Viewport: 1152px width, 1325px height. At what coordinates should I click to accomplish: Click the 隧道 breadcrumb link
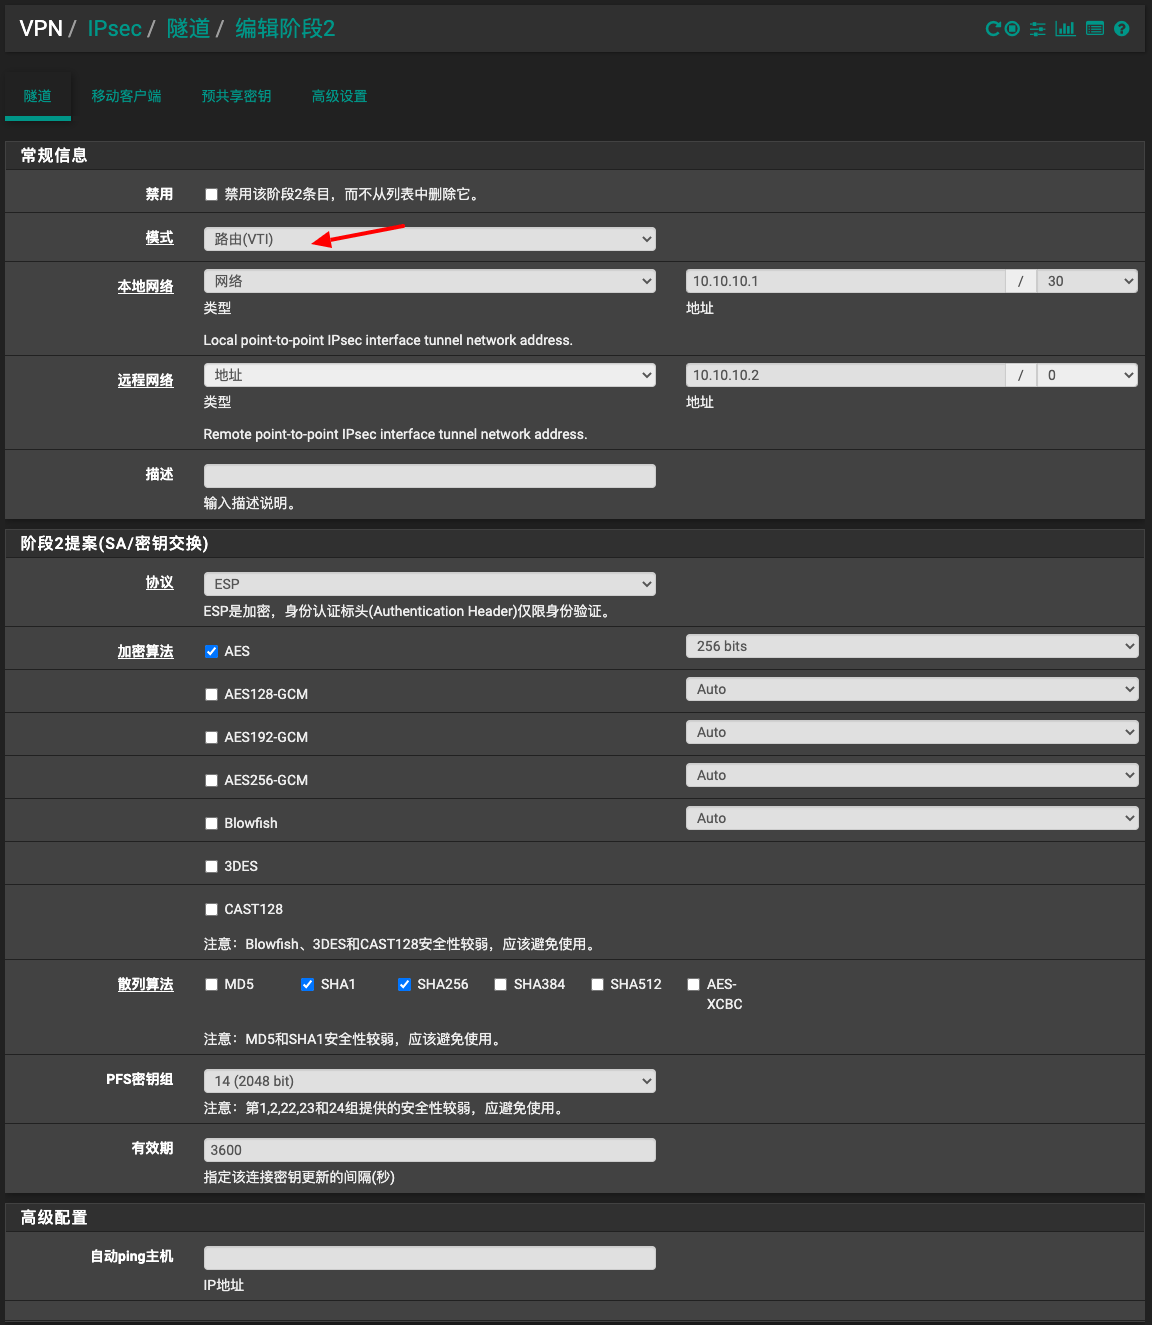click(x=188, y=28)
